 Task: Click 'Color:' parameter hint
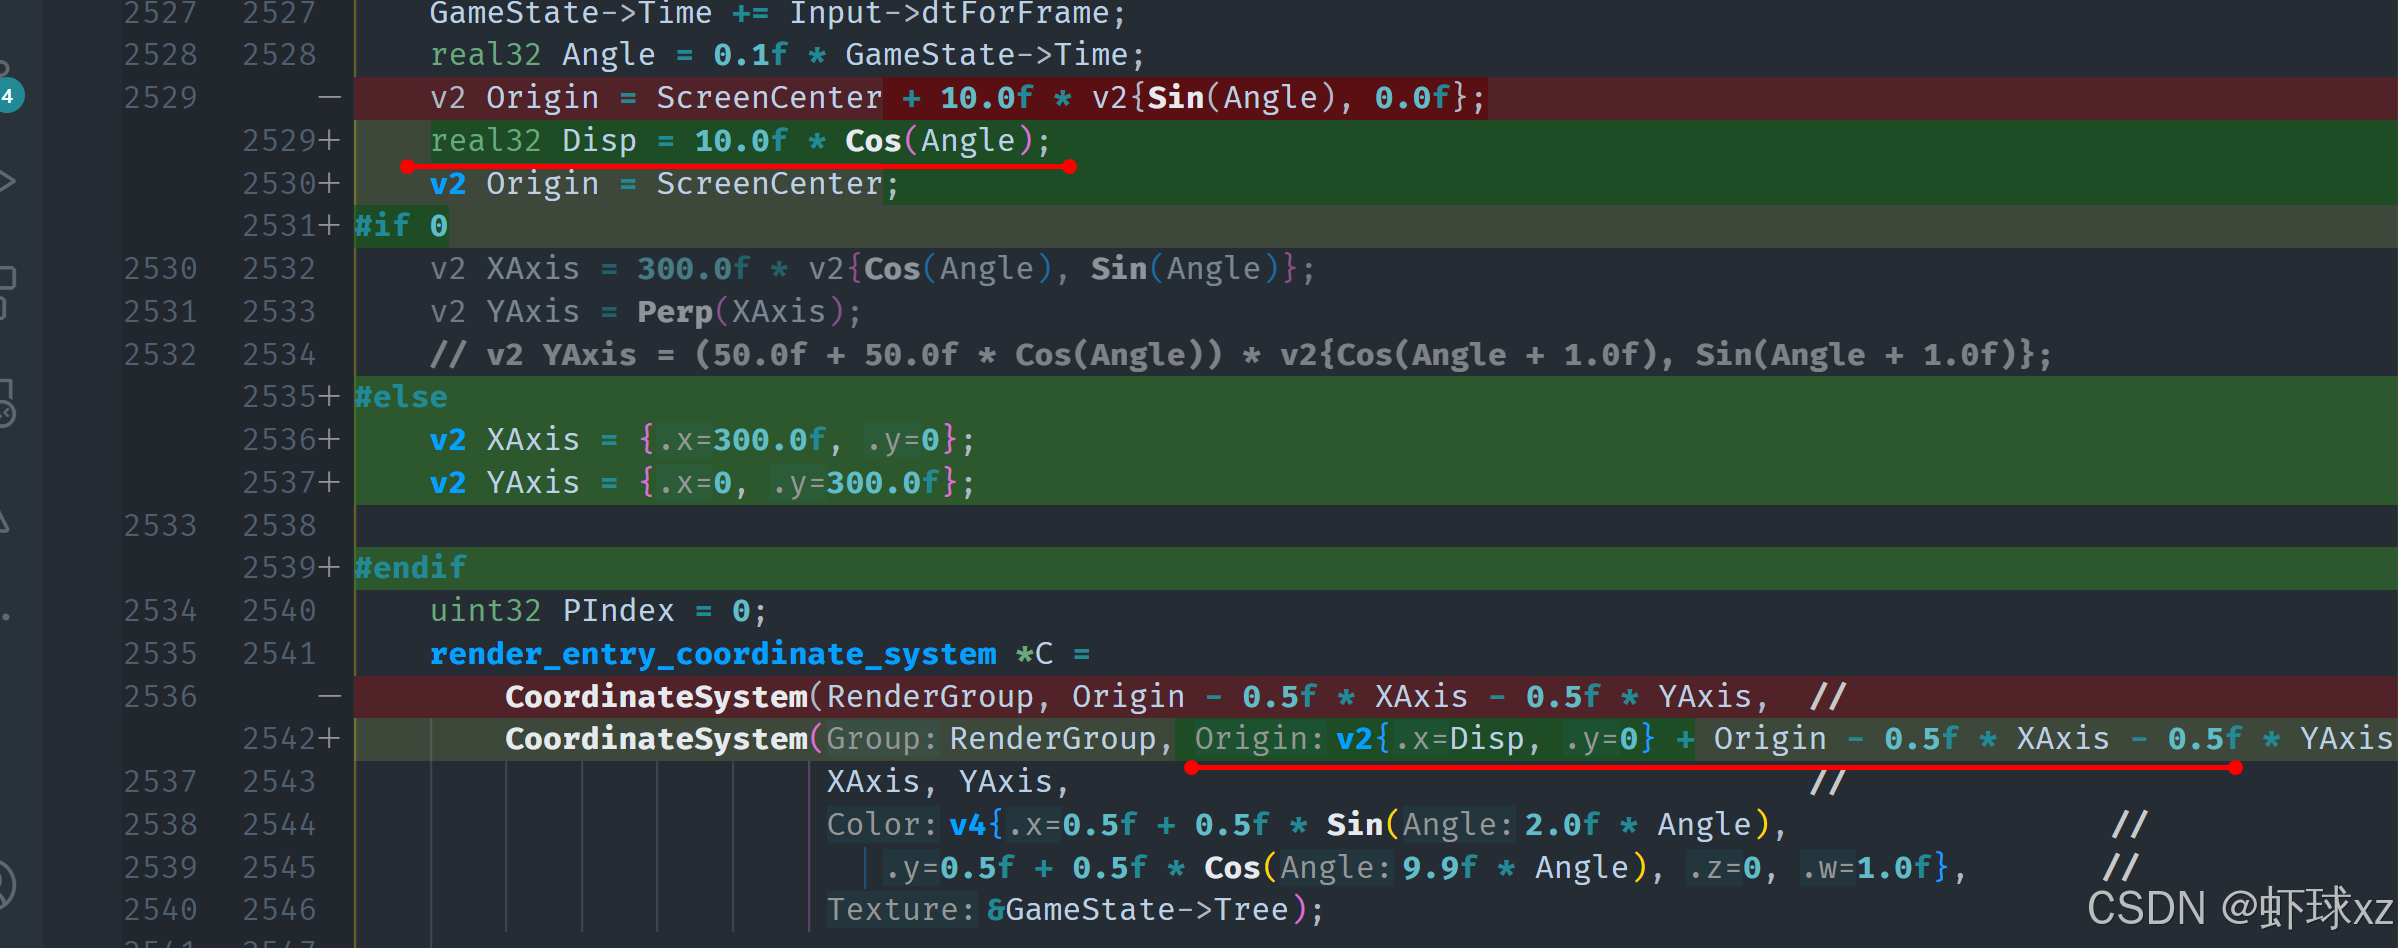point(881,825)
